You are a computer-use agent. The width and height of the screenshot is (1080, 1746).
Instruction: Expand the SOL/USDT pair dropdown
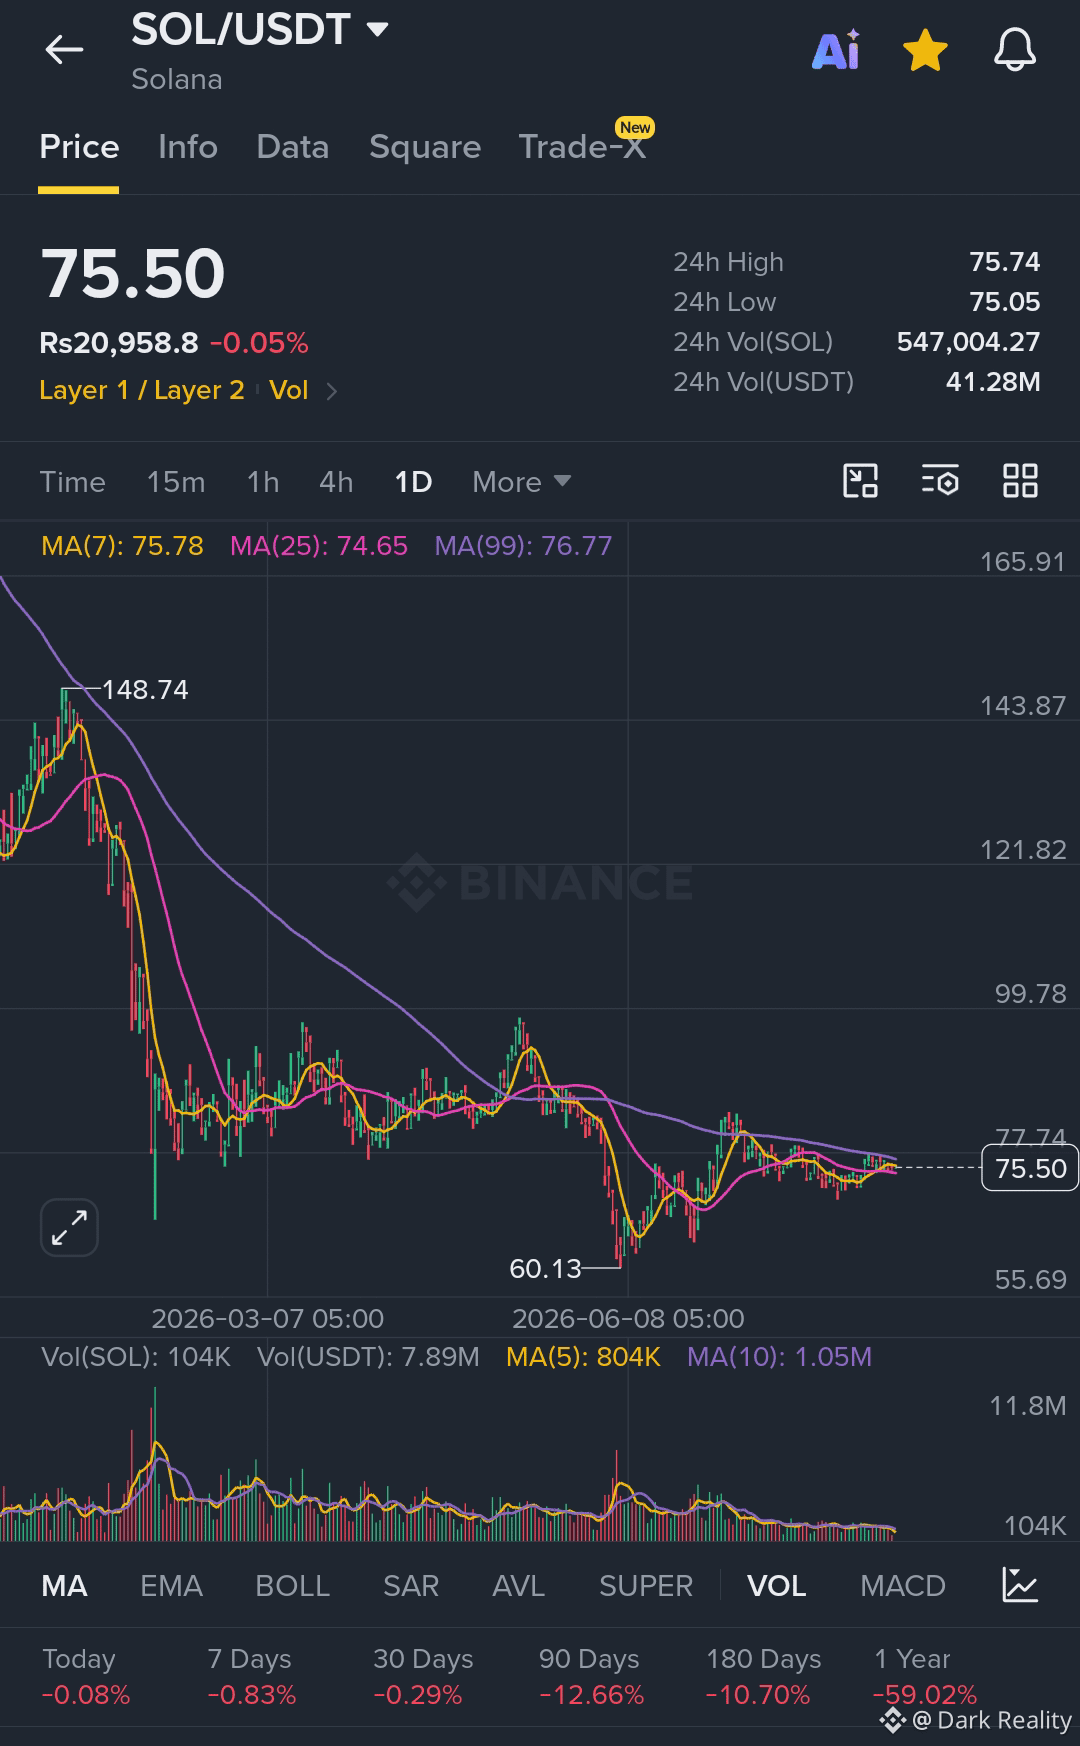[377, 30]
